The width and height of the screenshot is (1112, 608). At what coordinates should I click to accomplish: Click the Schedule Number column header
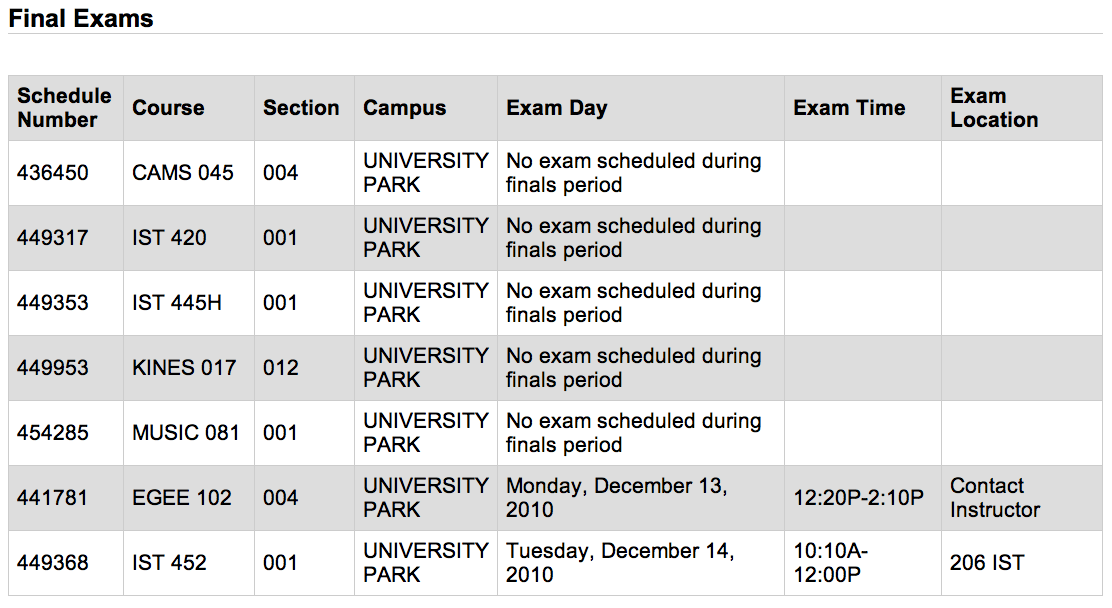coord(65,108)
